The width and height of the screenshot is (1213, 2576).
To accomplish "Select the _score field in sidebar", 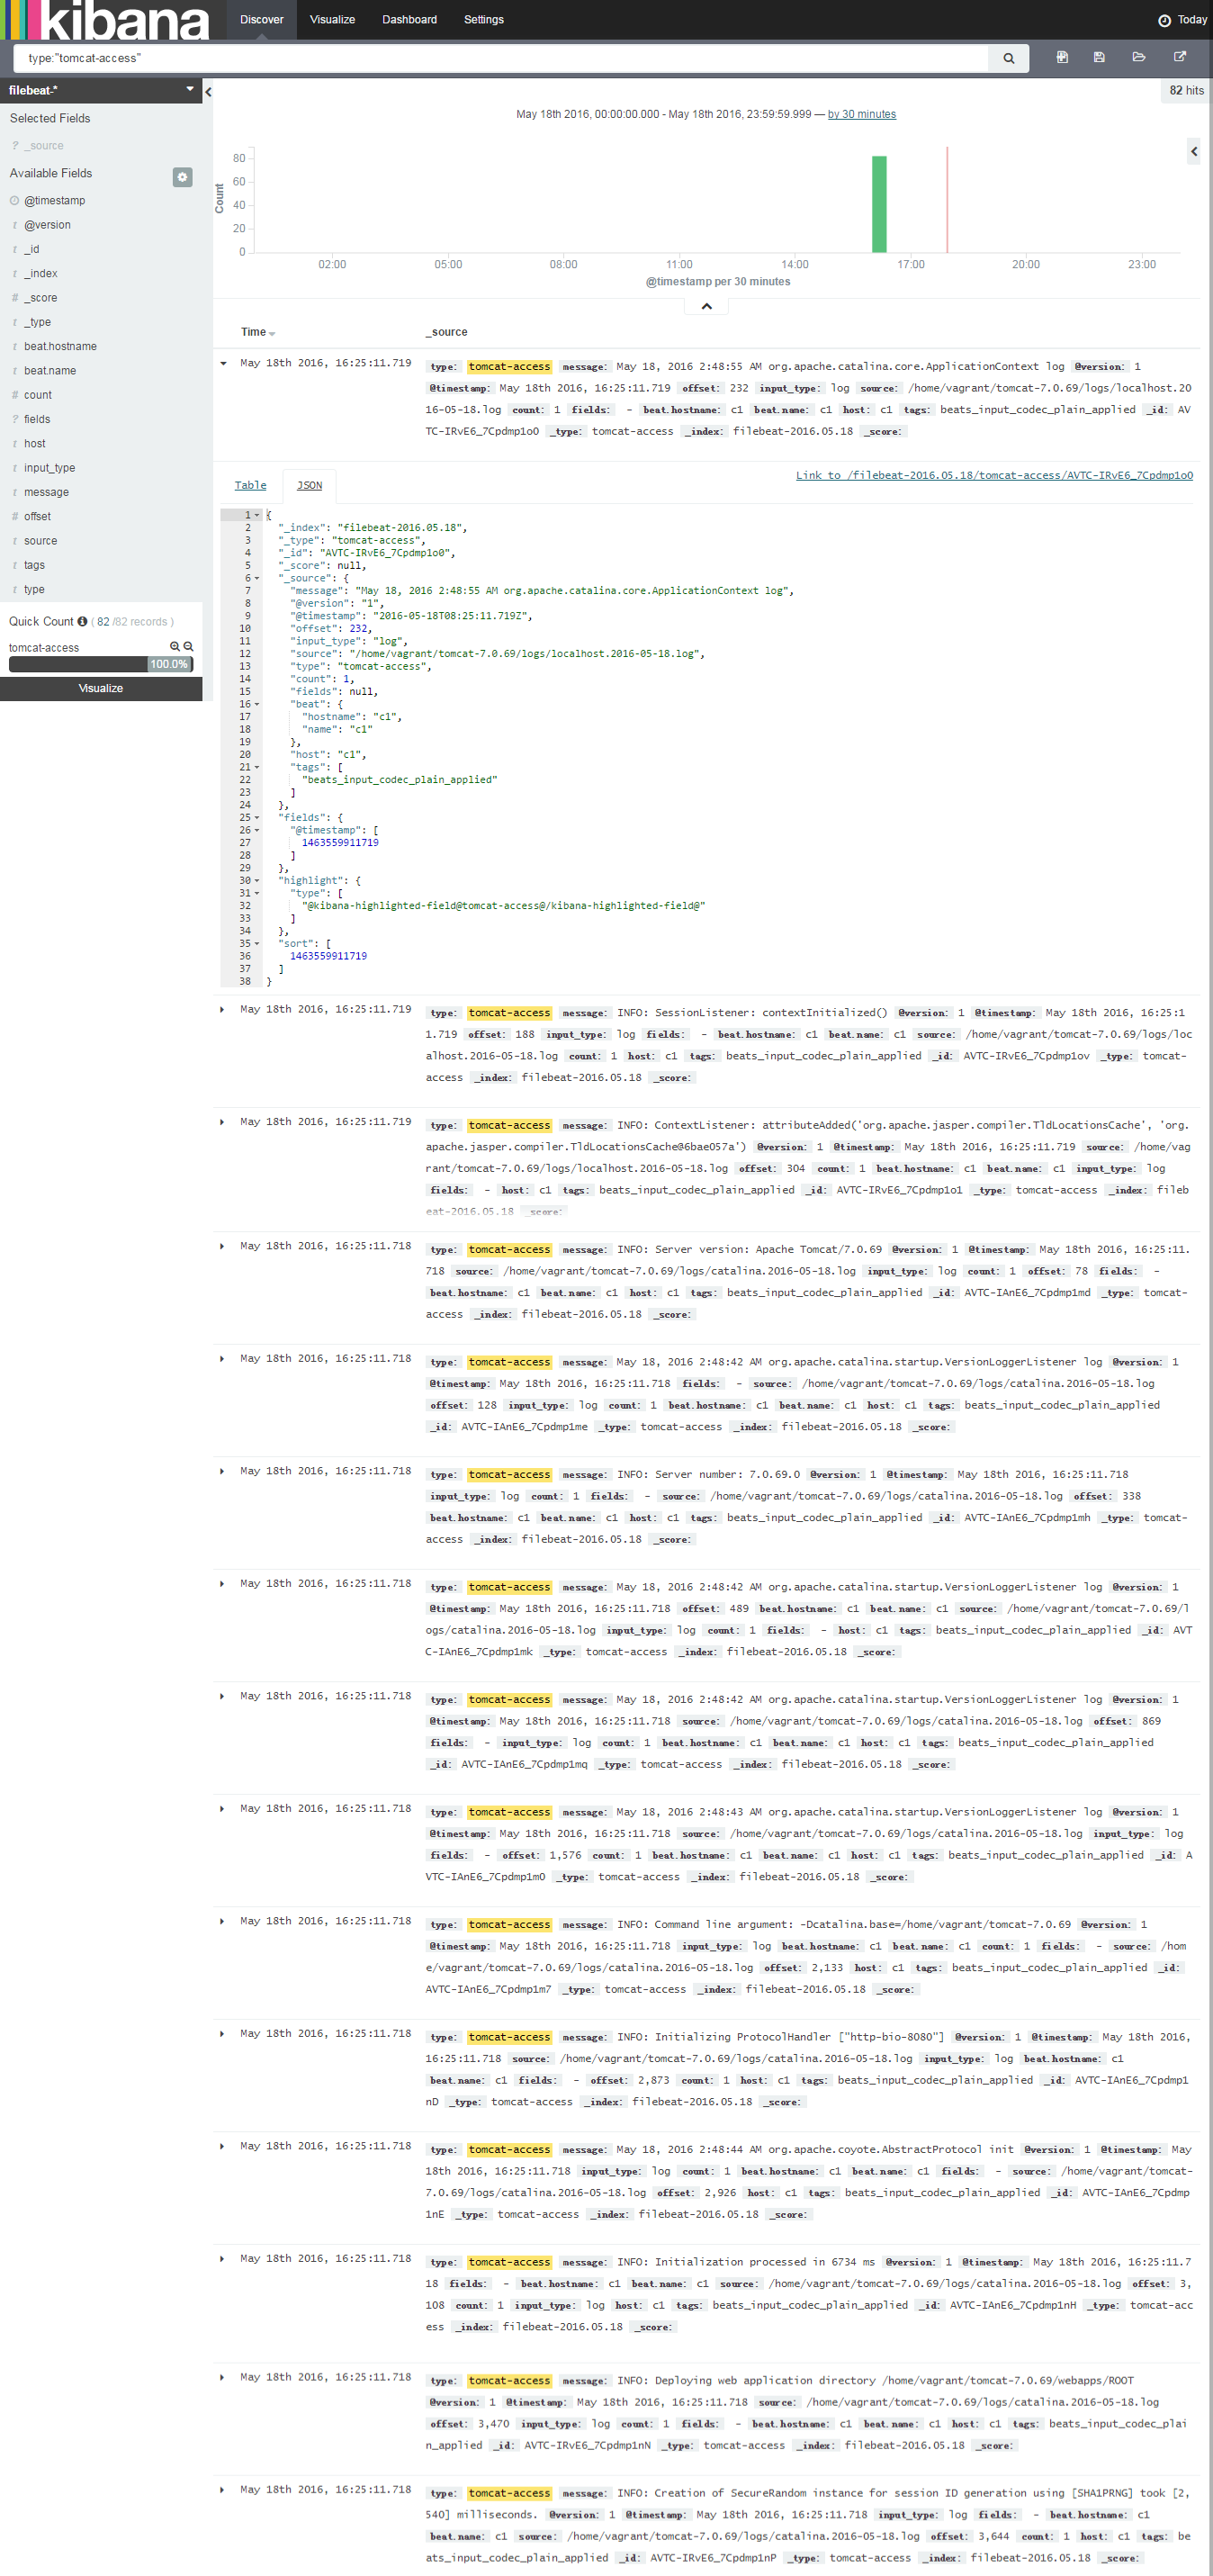I will point(41,298).
